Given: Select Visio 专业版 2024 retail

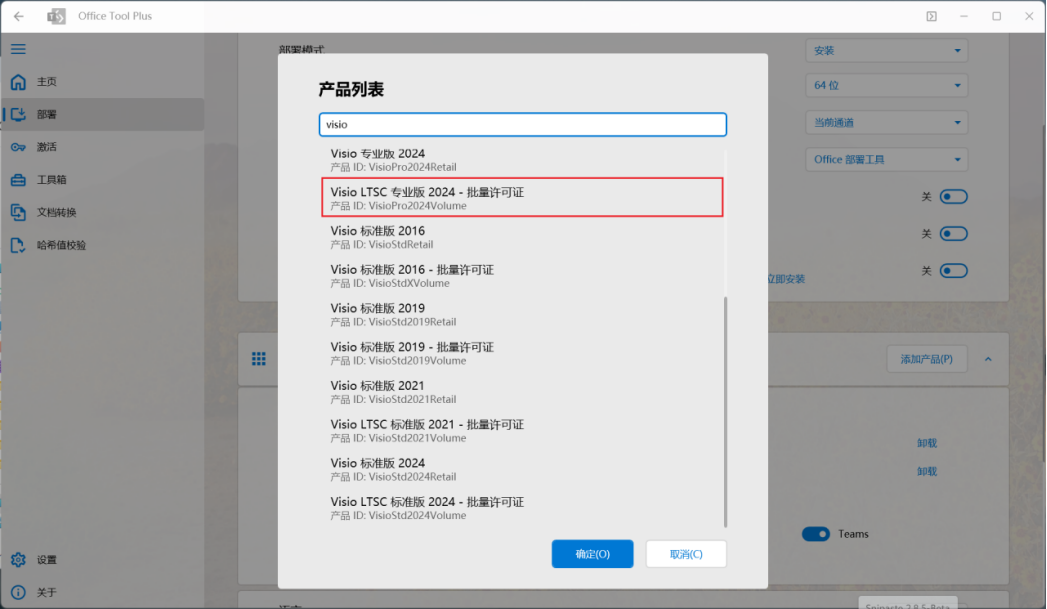Looking at the screenshot, I should [x=522, y=160].
